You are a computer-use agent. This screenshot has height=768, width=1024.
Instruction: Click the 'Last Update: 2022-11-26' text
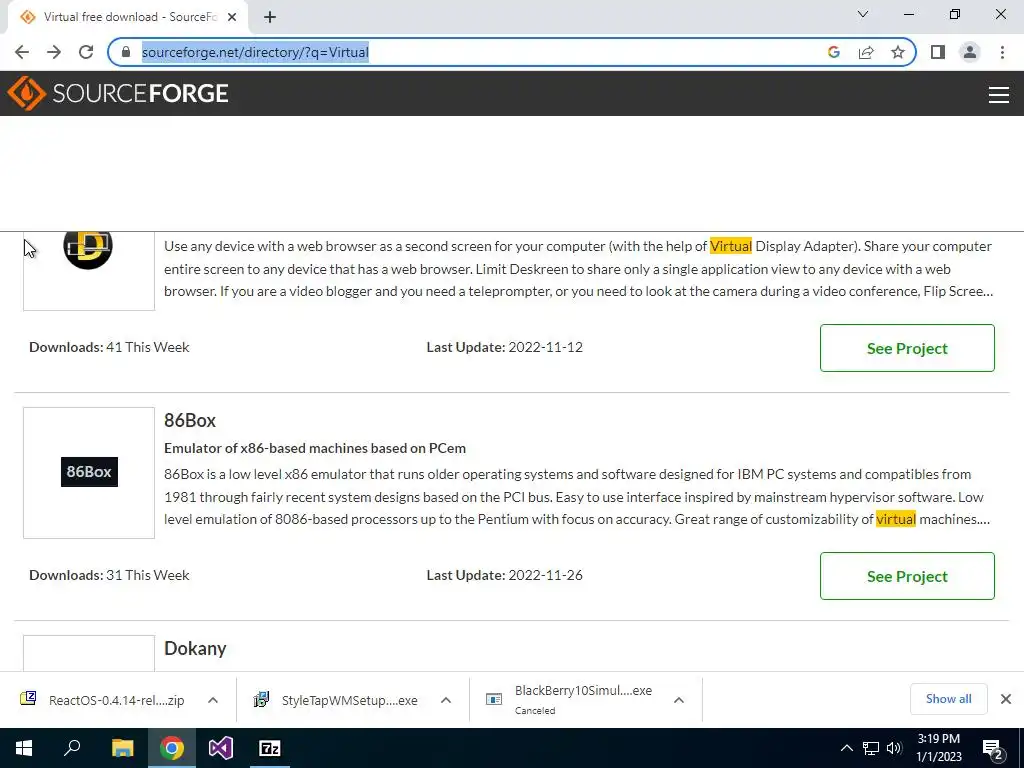[504, 575]
